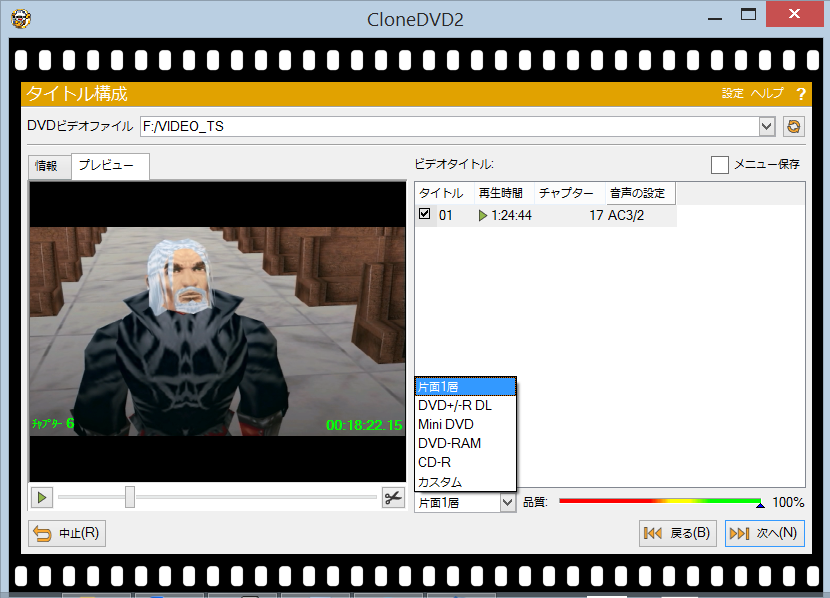Click the 1:24:44 playback time cell
The image size is (830, 598).
[x=511, y=215]
